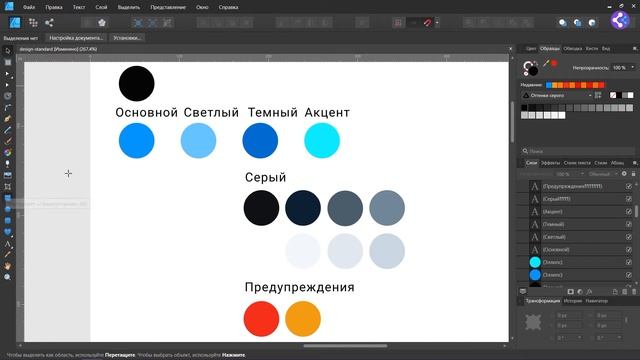Screen dimensions: 640x360
Task: Switch to the Эффекты tab
Action: pos(550,163)
